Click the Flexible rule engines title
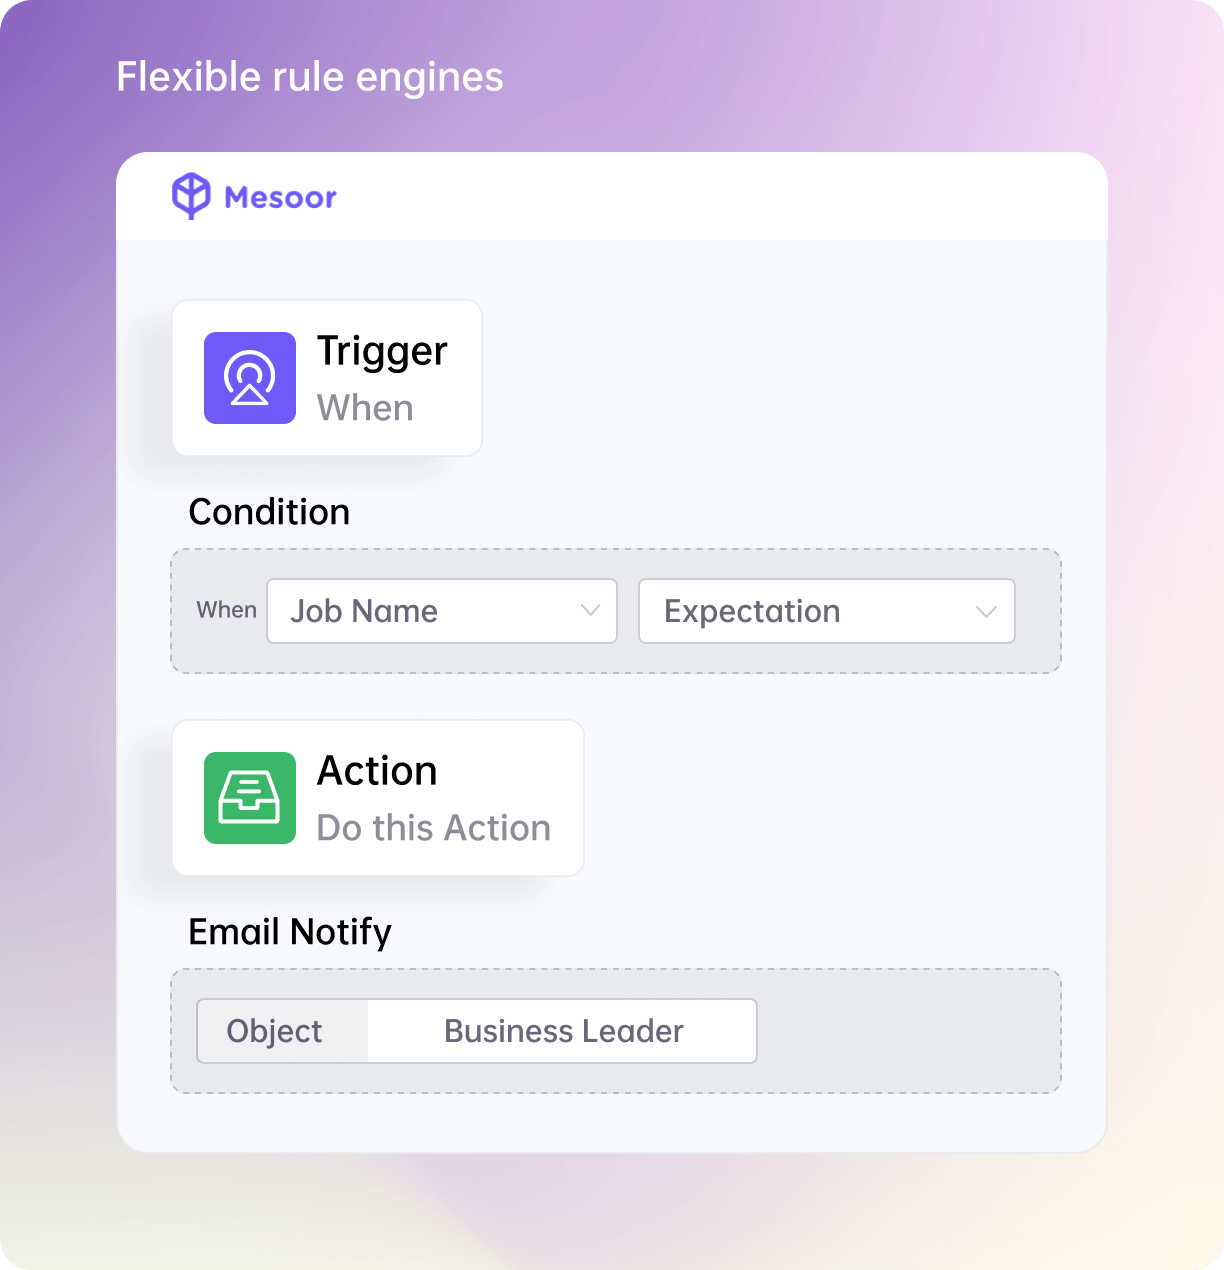Screen dimensions: 1224x1270 pos(310,77)
